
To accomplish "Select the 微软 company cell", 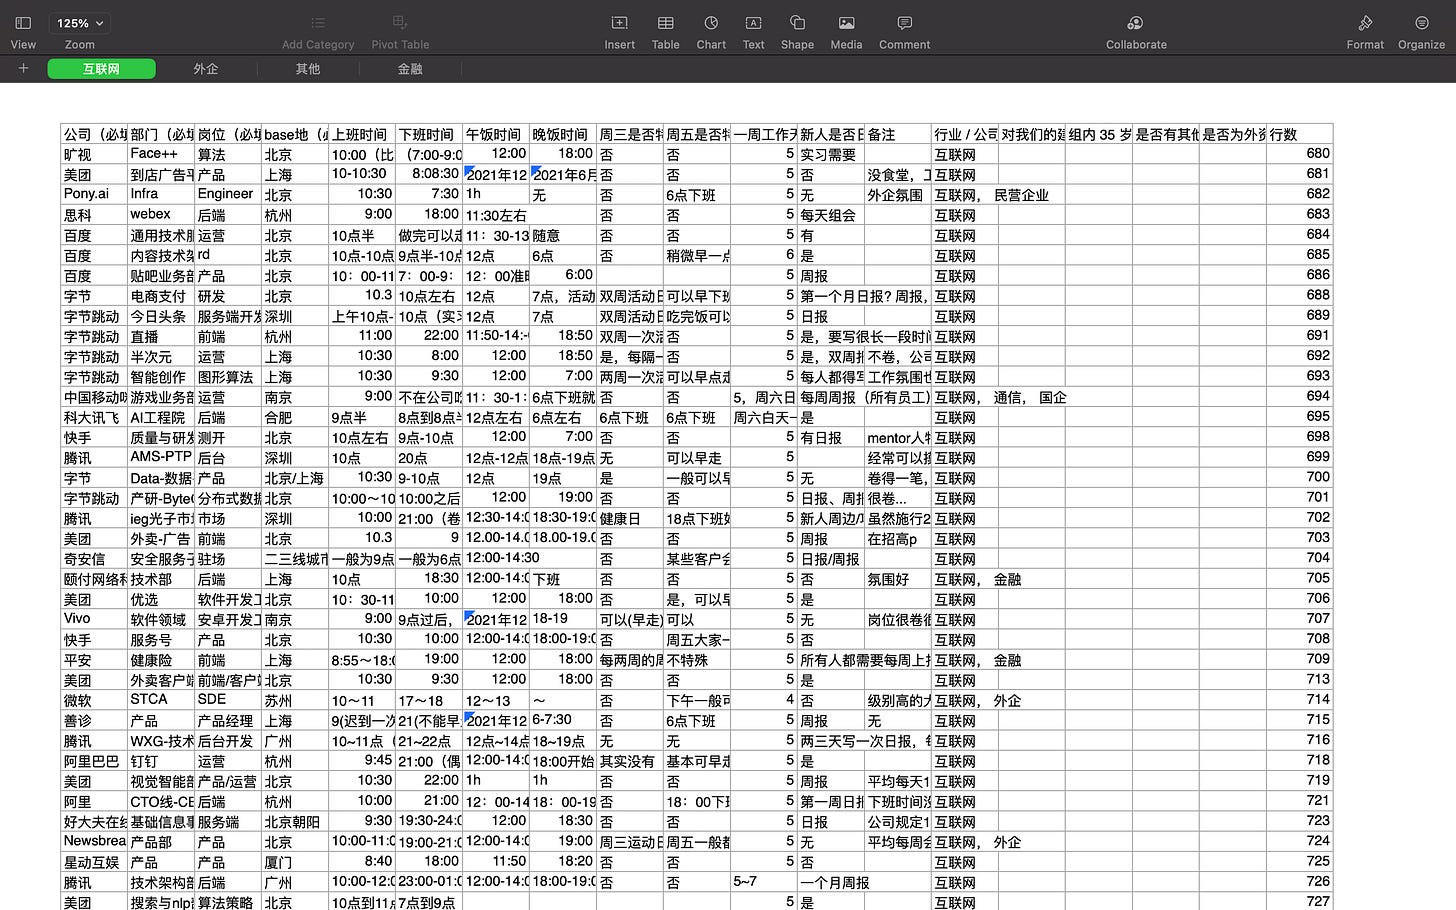I will point(94,700).
